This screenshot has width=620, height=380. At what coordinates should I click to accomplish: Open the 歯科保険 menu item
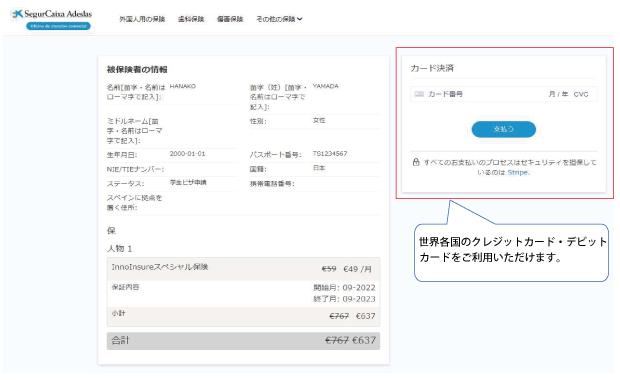pyautogui.click(x=191, y=19)
